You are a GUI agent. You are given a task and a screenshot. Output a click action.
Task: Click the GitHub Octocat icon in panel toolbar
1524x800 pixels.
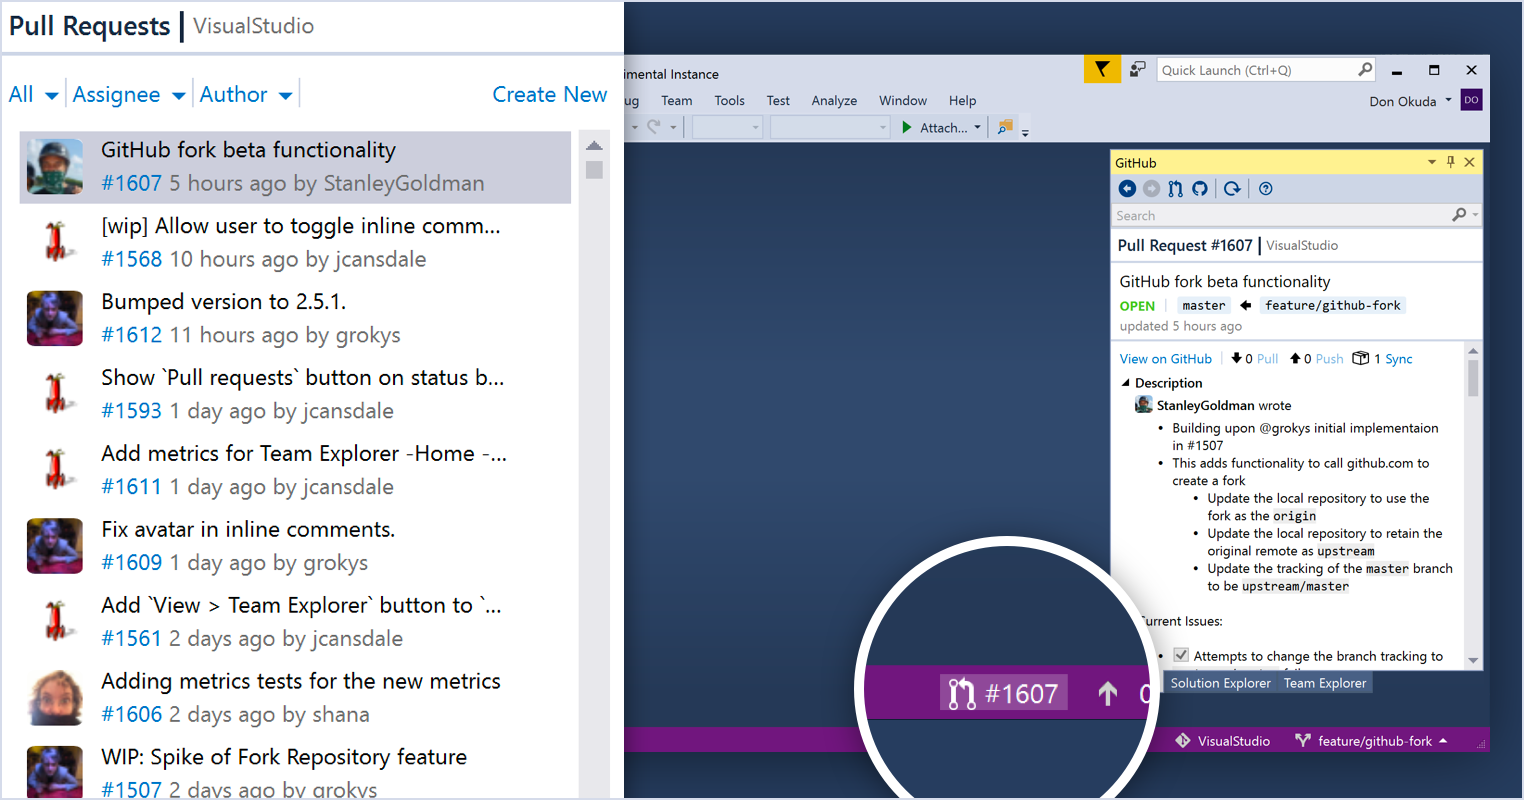[x=1200, y=188]
